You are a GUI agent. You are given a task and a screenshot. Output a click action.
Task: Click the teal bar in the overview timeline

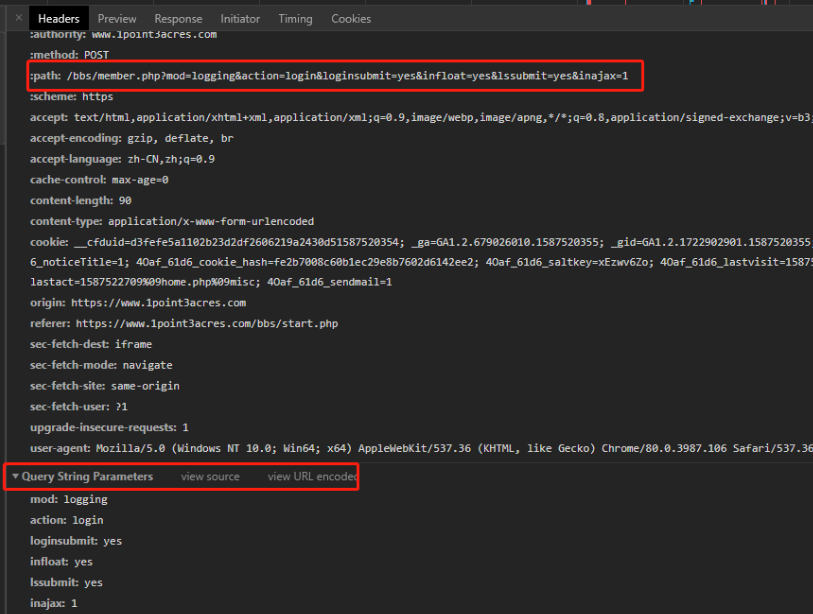click(691, 4)
